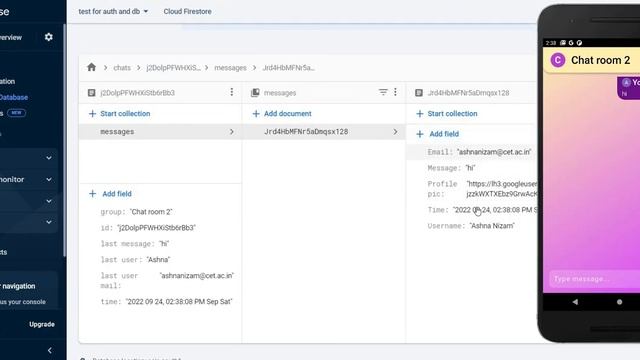Open project settings gear icon

coord(49,37)
